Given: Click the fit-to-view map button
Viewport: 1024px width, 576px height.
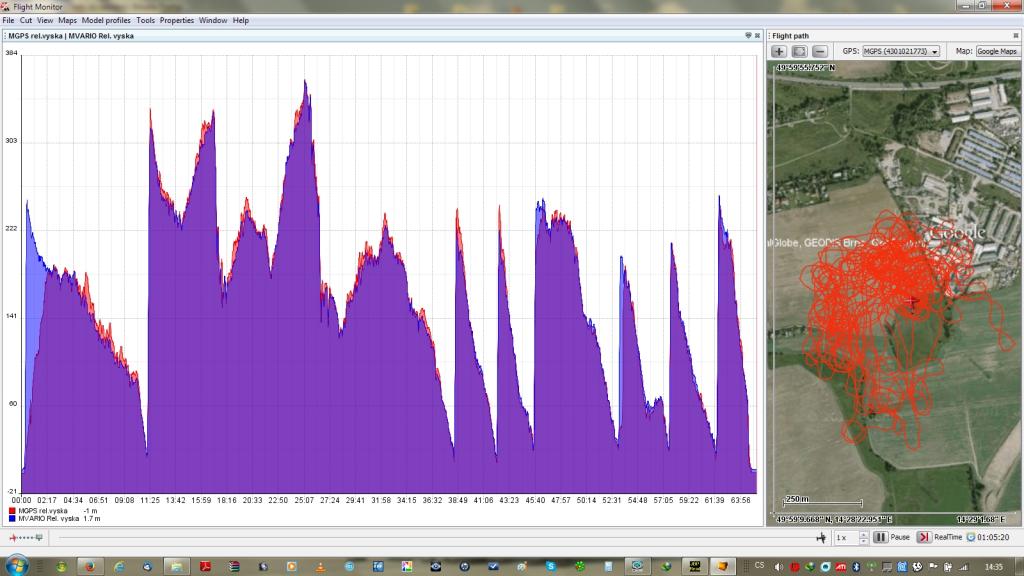Looking at the screenshot, I should (799, 51).
